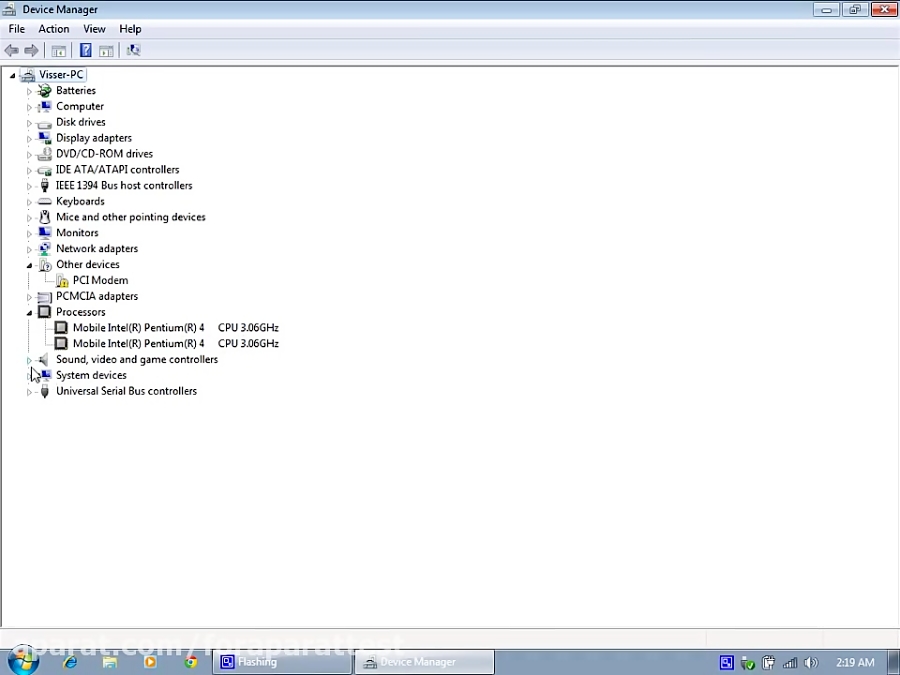Expand the Keyboards category

(29, 201)
